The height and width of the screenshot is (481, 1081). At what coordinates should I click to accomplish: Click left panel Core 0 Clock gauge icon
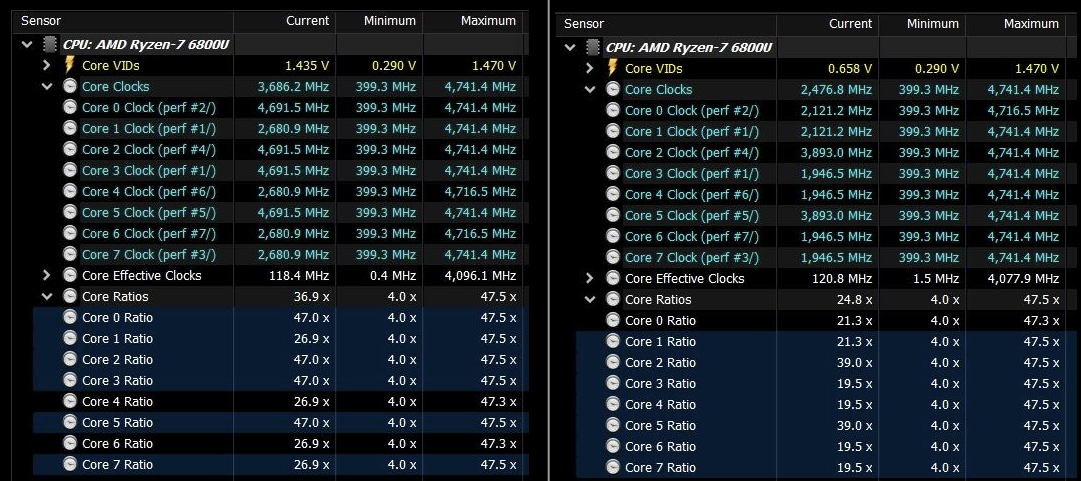pos(70,108)
